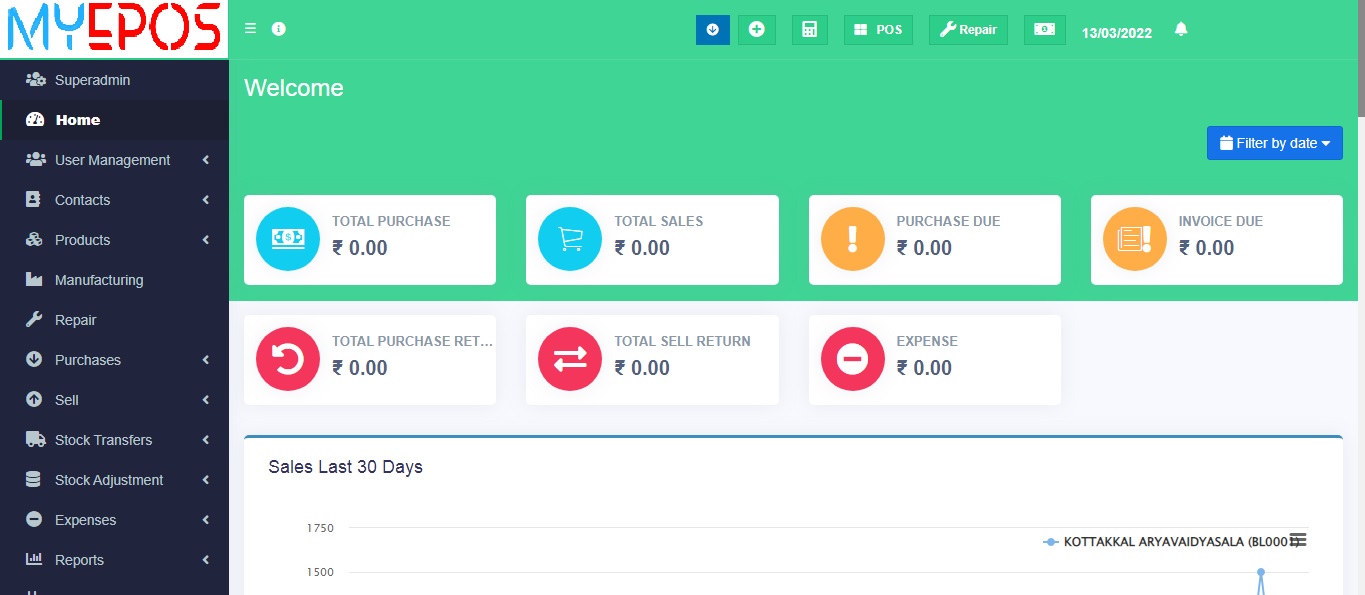Click the Welcome heading
Image resolution: width=1365 pixels, height=595 pixels.
(294, 88)
